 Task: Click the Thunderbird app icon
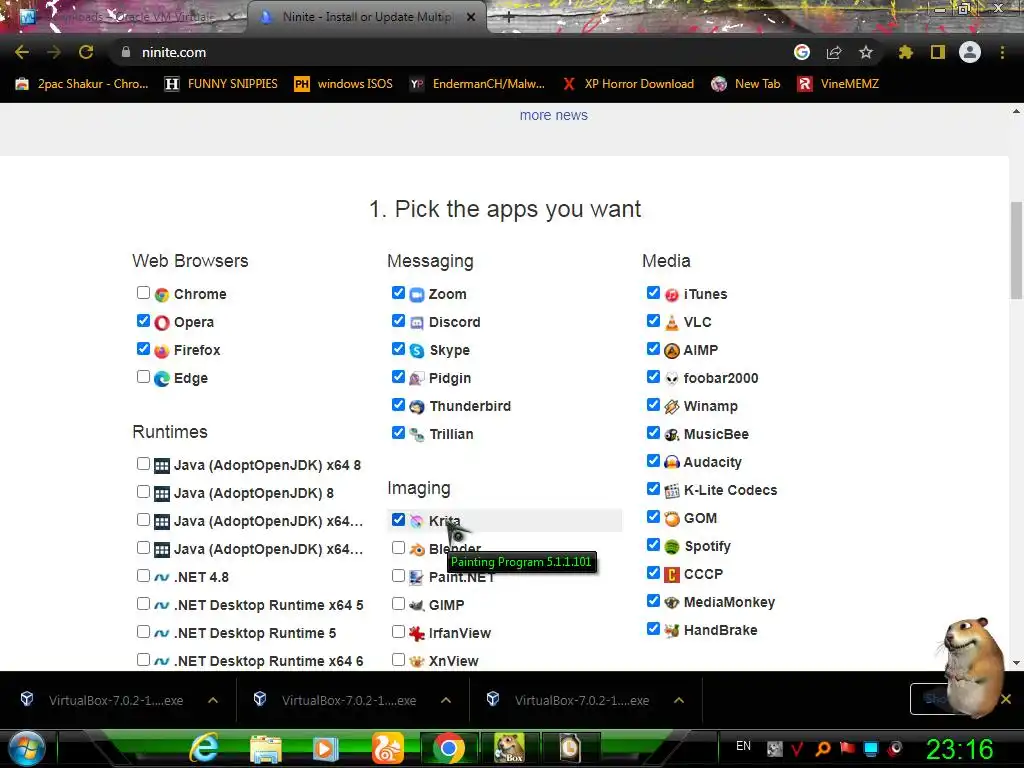(417, 407)
